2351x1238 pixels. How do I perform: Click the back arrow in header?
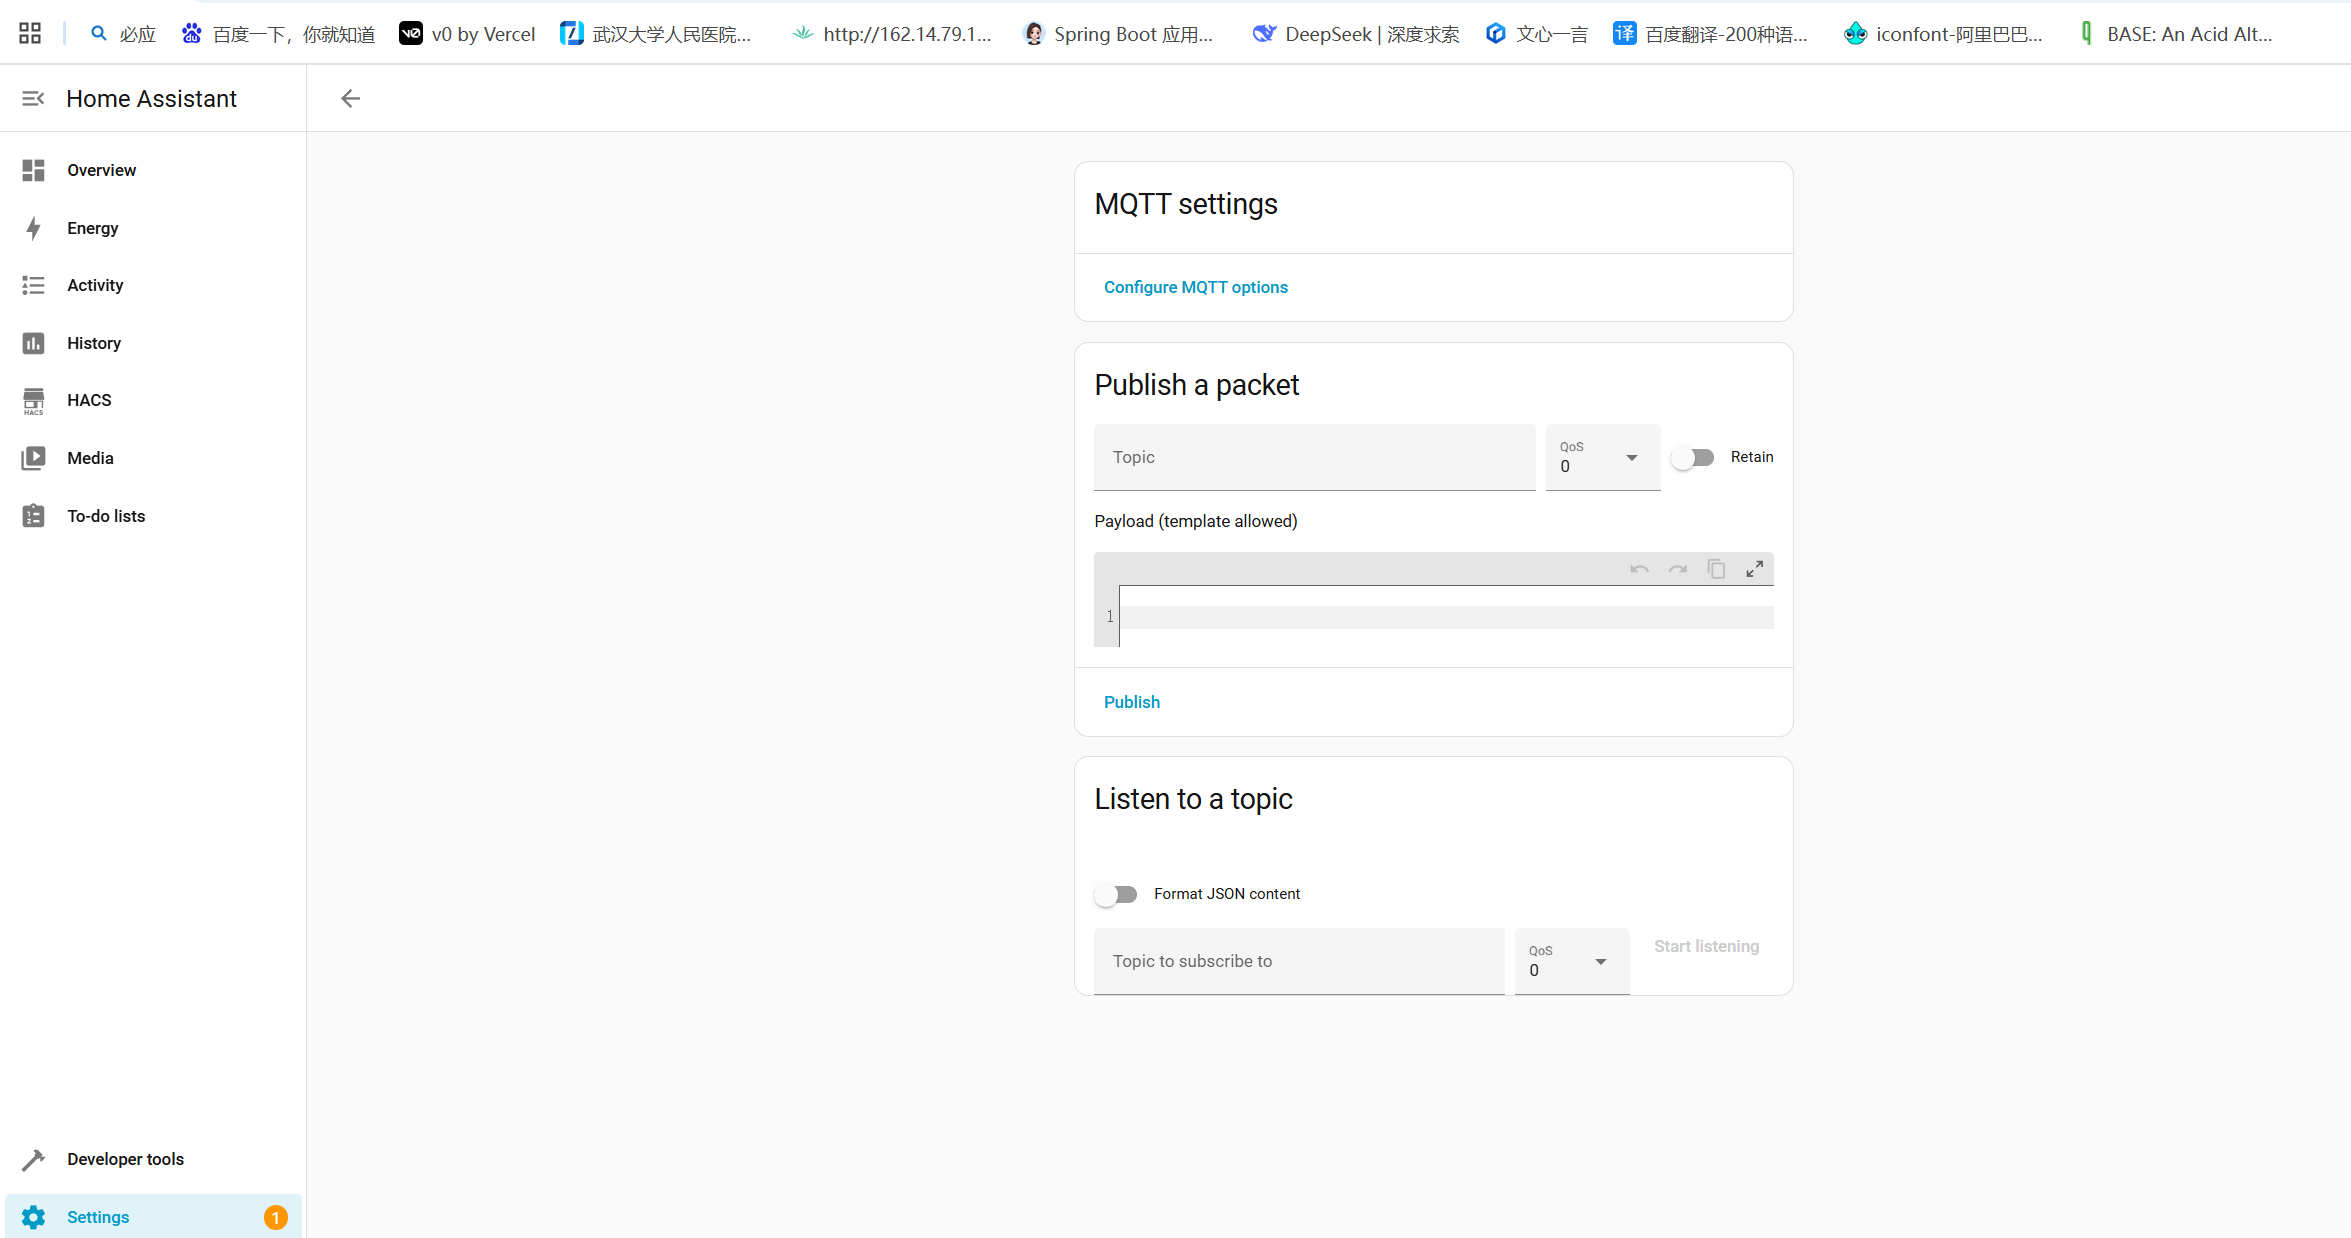tap(350, 98)
